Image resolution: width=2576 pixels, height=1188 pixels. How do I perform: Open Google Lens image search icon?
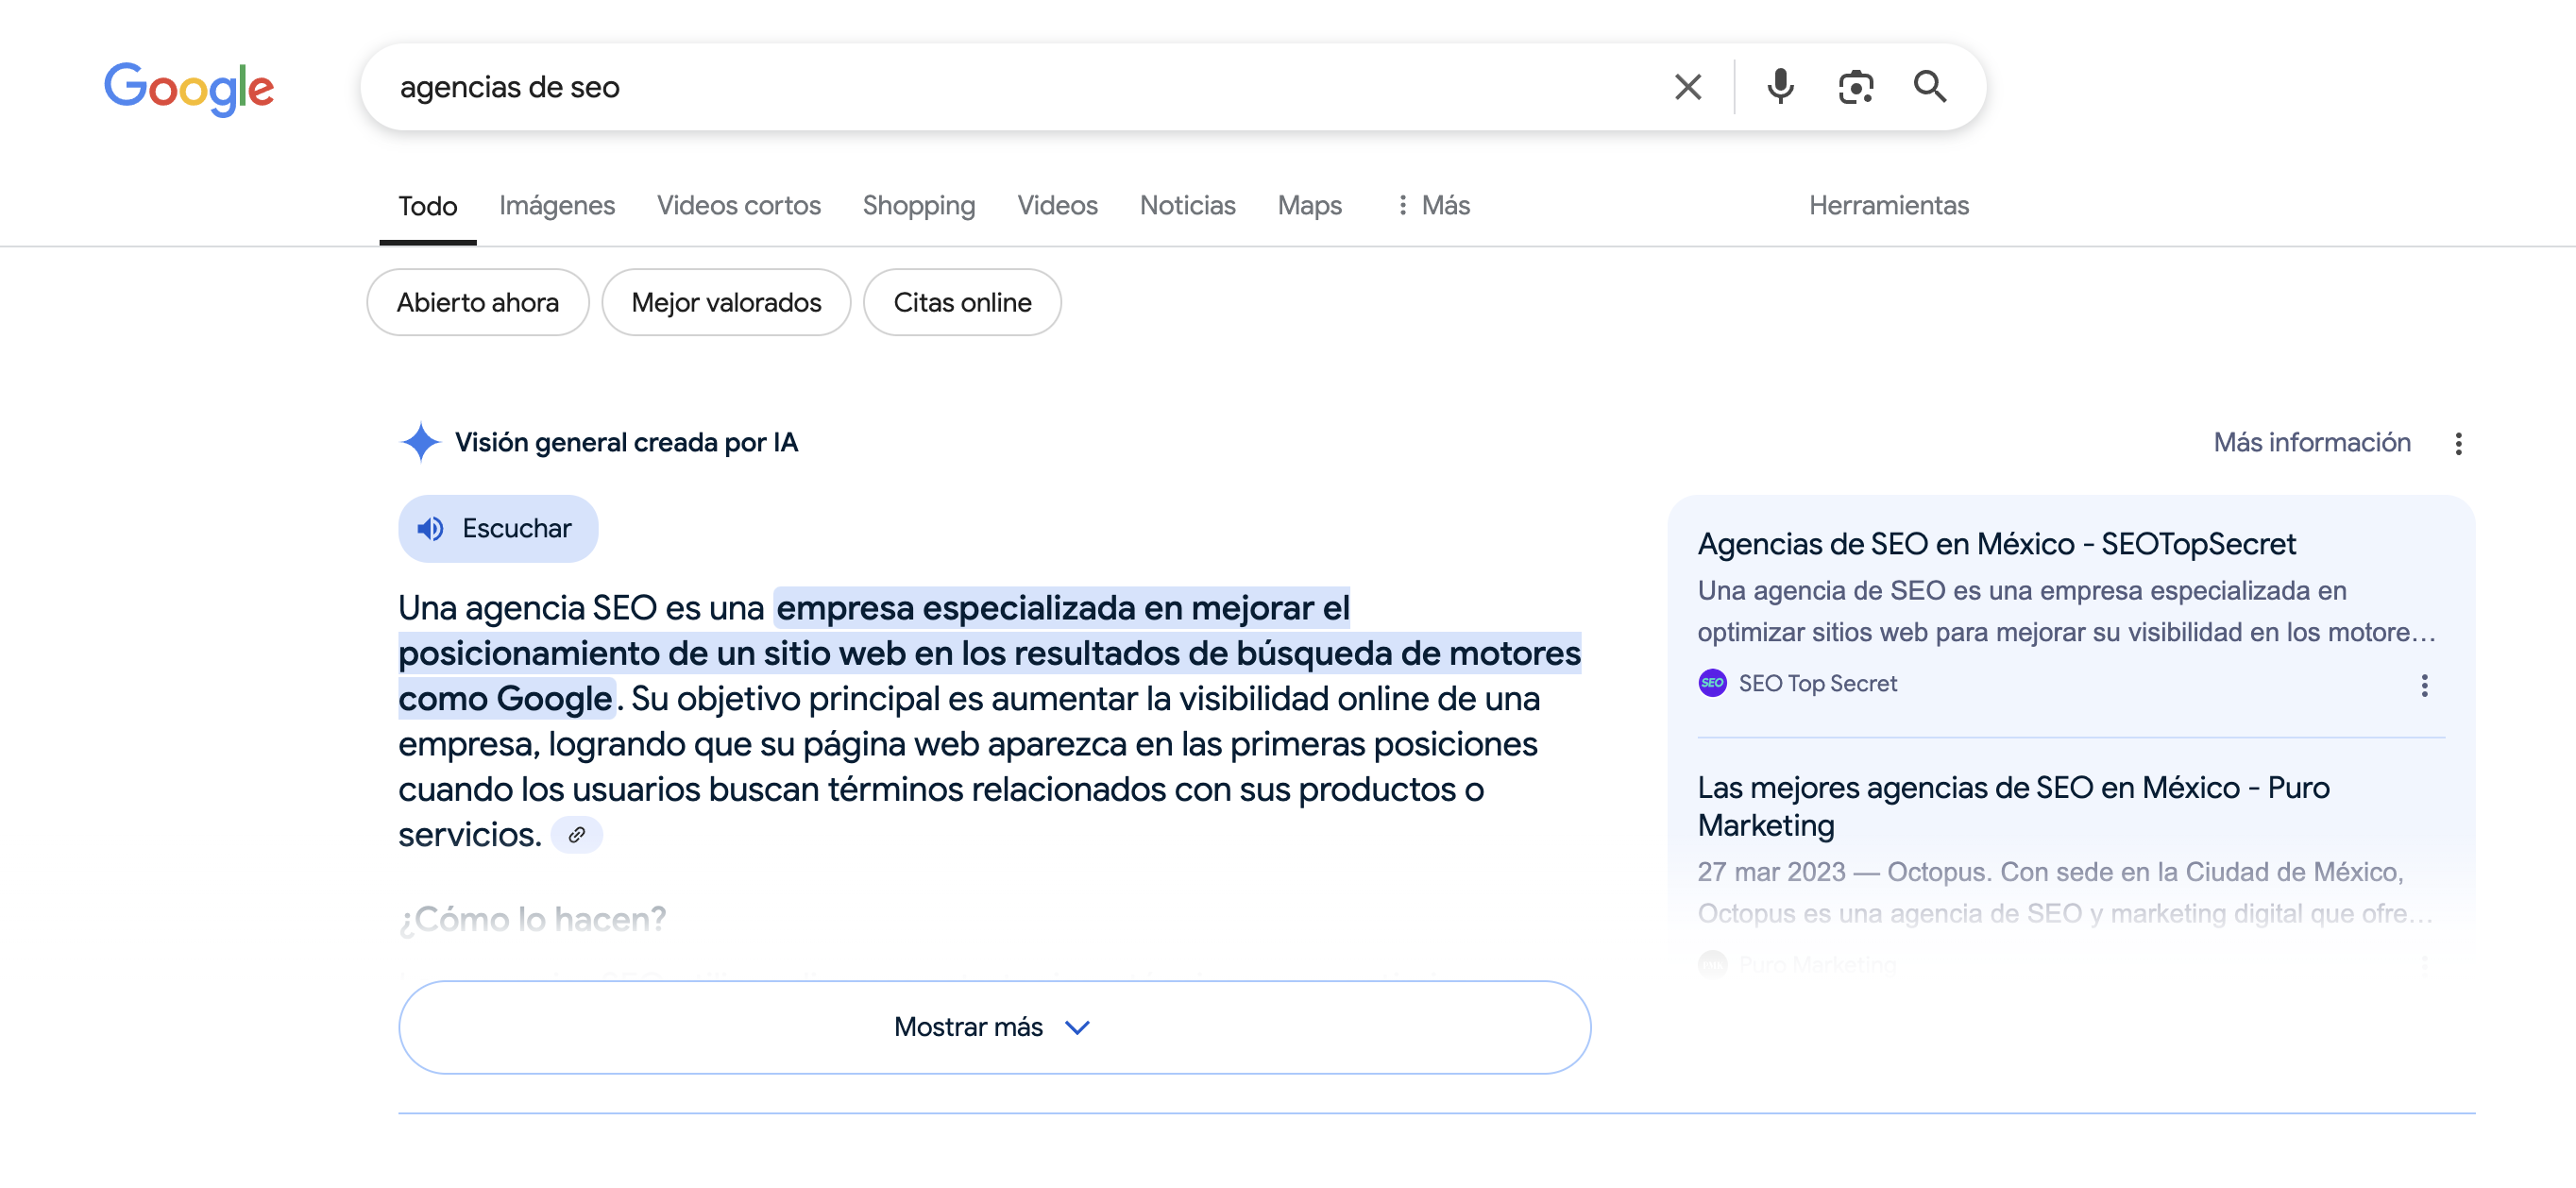pos(1855,87)
